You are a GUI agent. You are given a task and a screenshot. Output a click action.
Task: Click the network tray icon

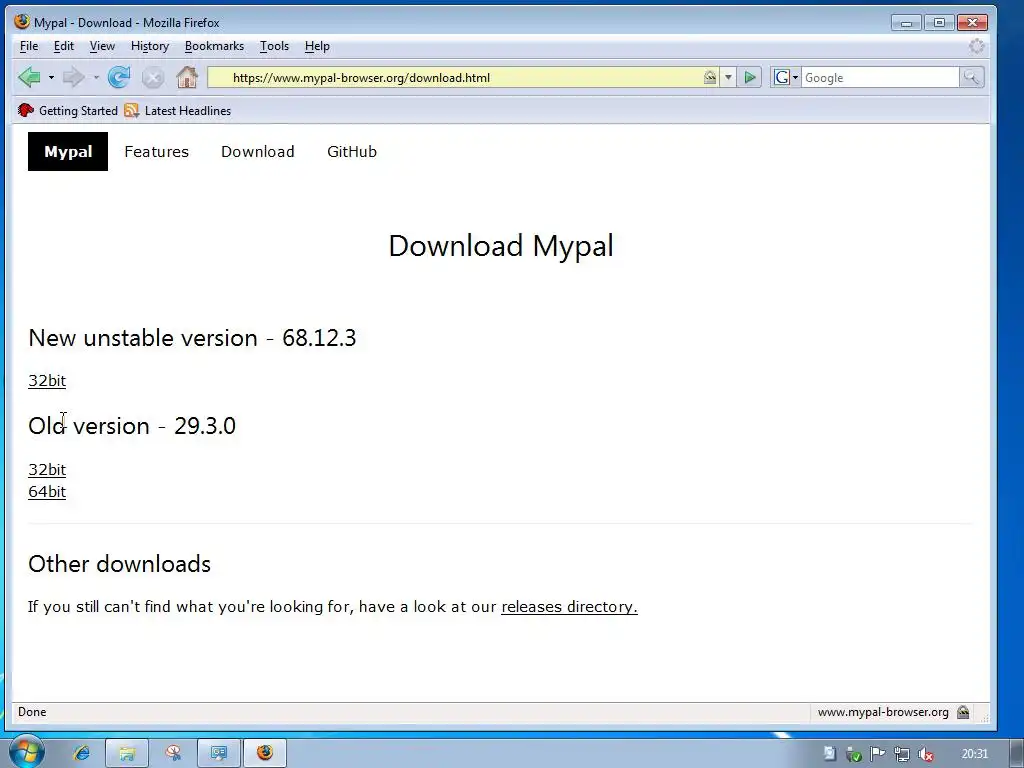[x=902, y=754]
